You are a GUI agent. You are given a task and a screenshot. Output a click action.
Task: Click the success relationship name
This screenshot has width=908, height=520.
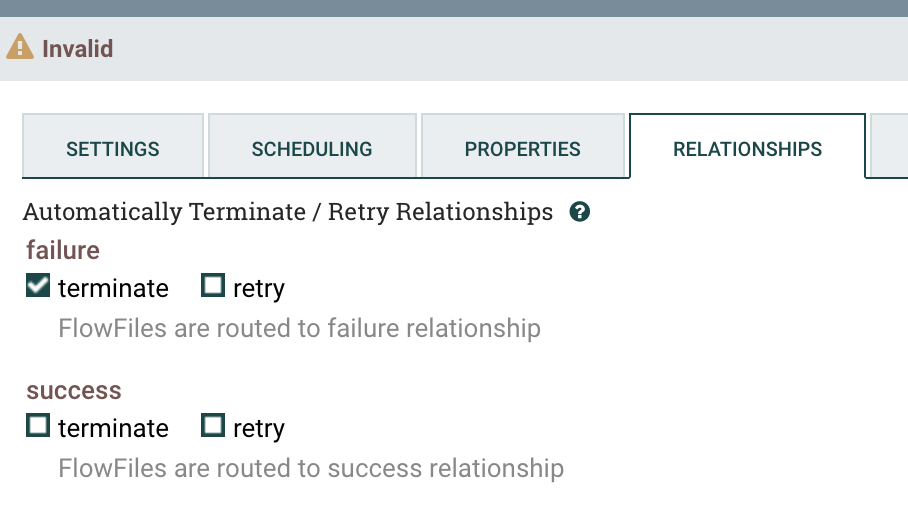click(x=74, y=391)
